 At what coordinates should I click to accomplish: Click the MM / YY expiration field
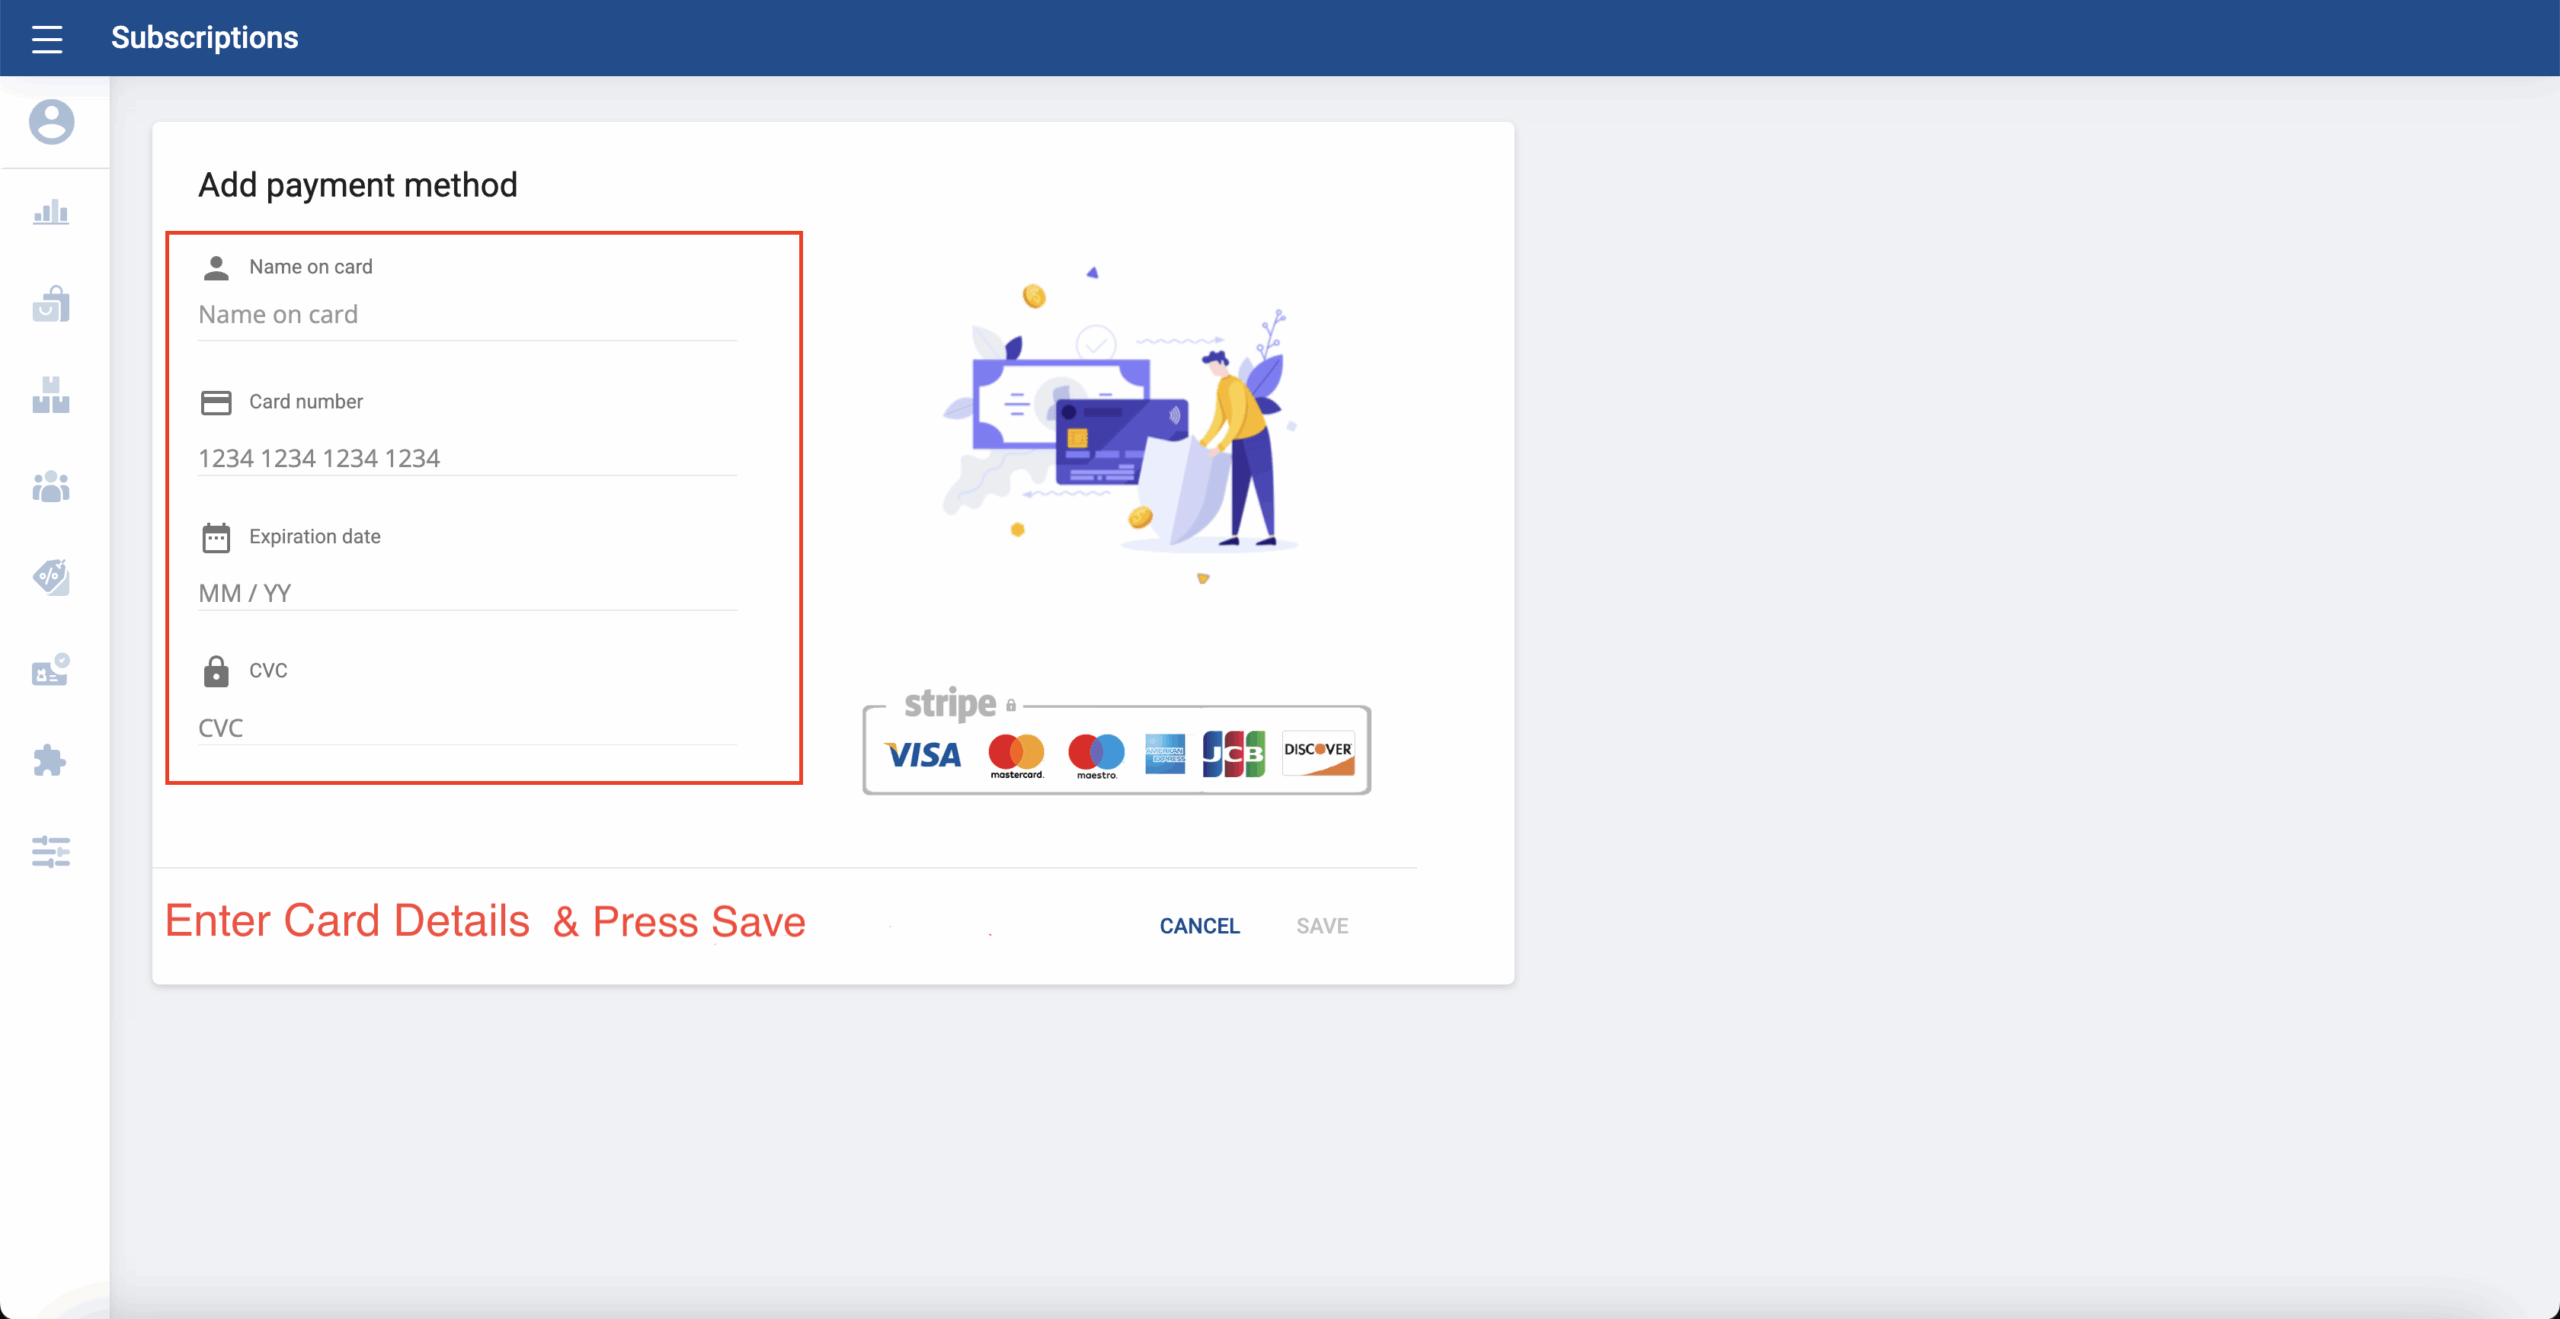pos(467,593)
